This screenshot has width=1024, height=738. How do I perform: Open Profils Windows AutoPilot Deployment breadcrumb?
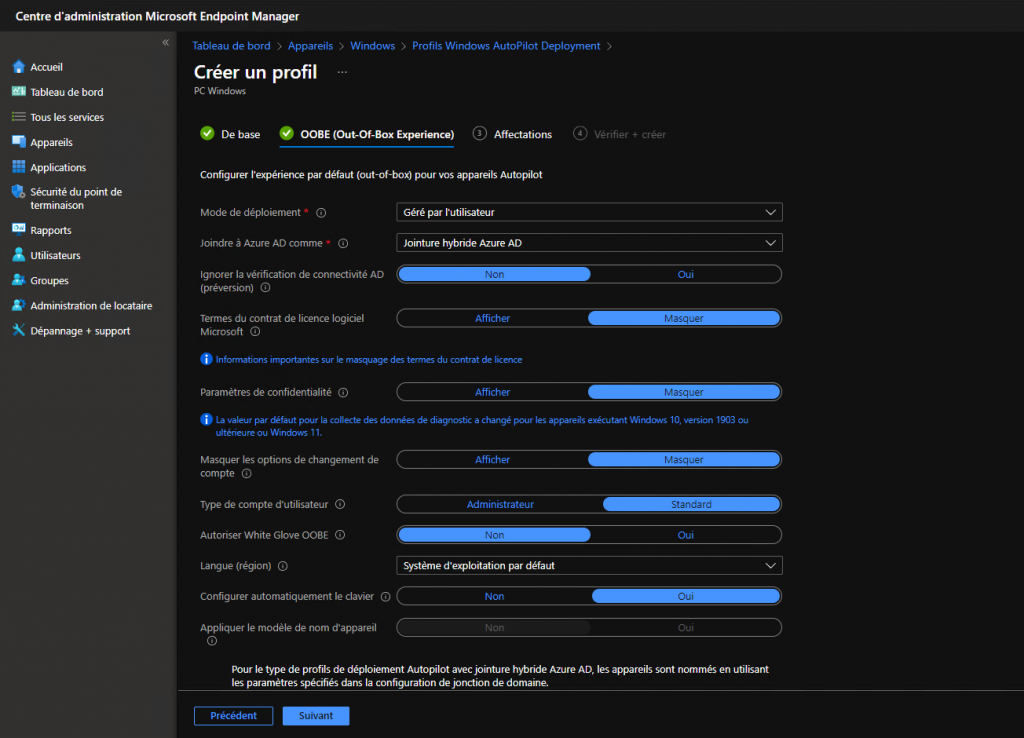506,46
